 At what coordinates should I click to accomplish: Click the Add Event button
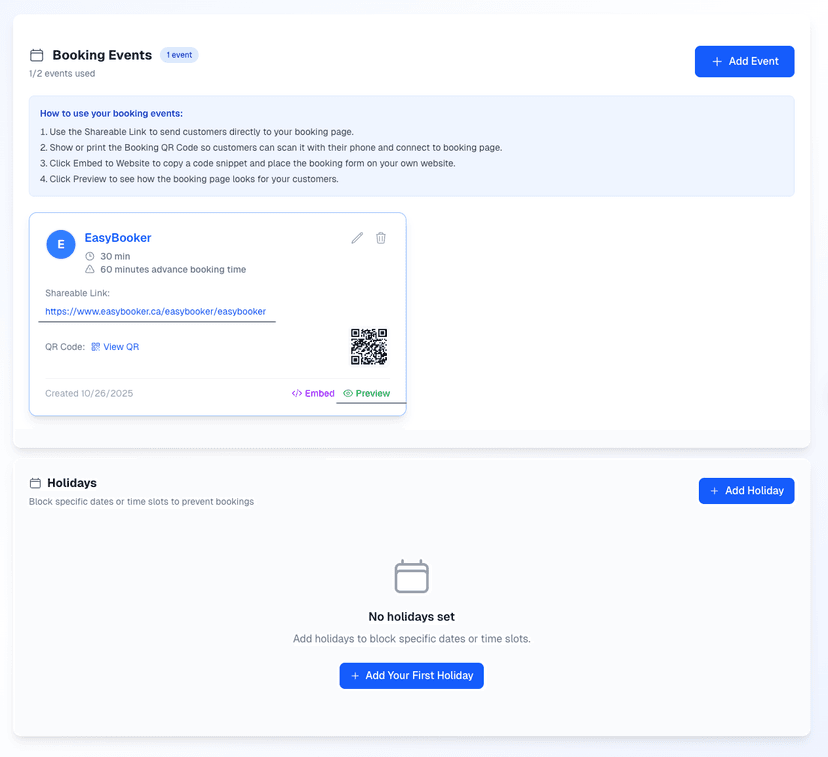coord(744,61)
